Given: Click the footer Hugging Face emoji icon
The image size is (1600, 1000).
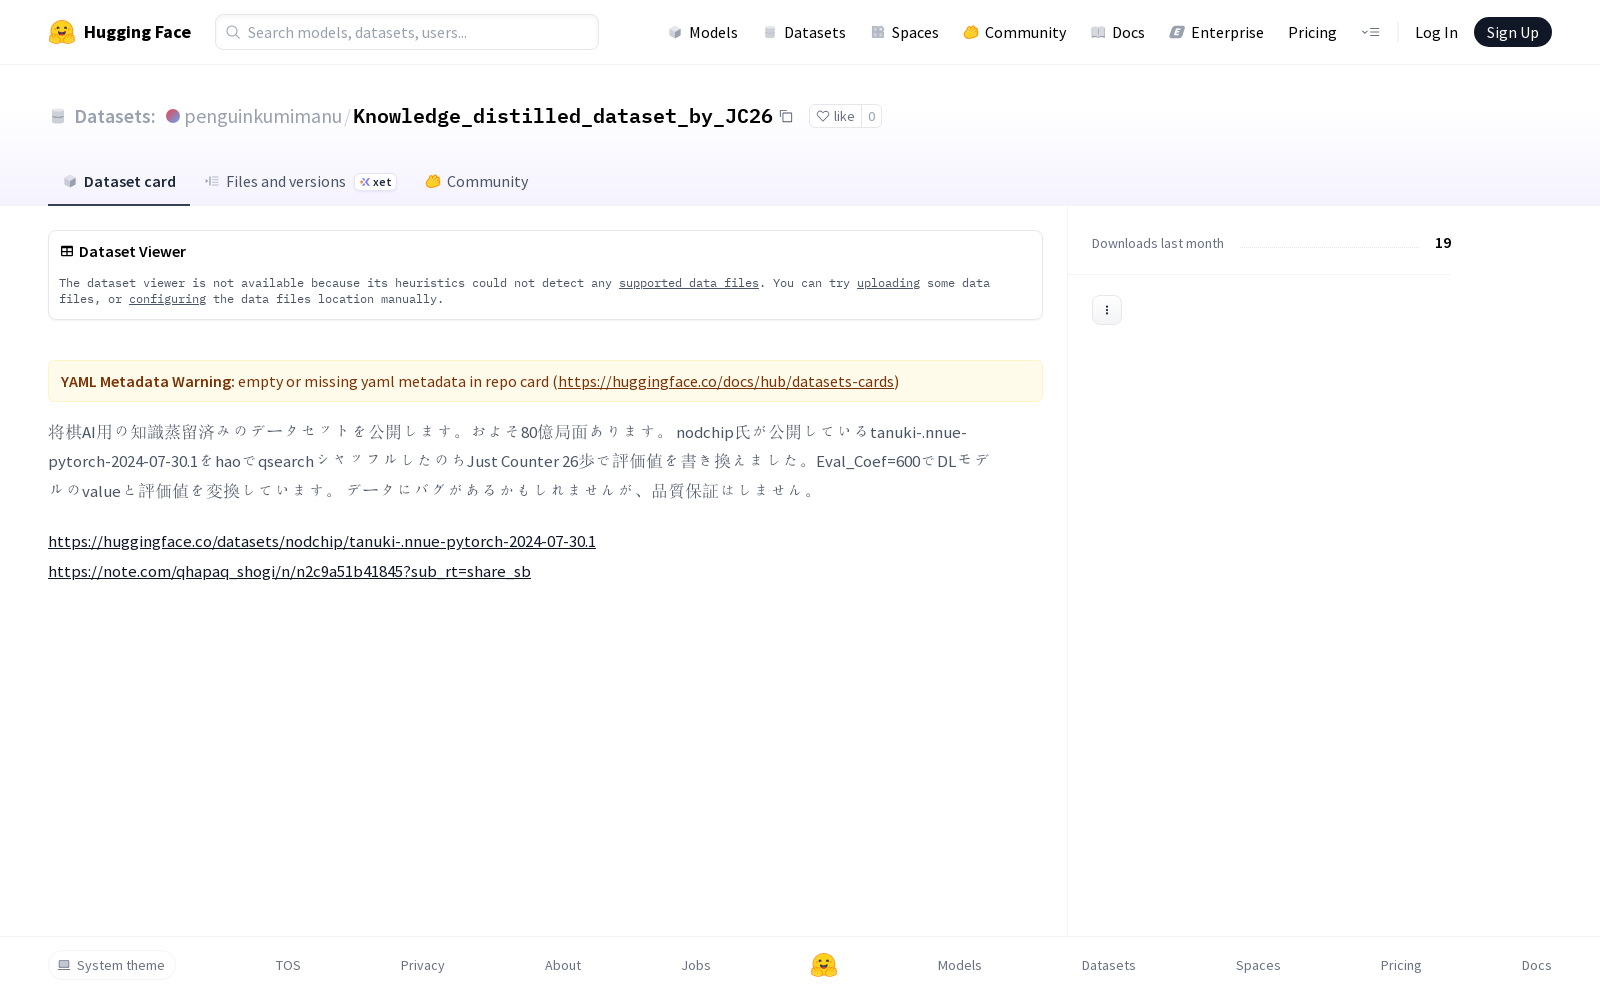Looking at the screenshot, I should point(824,965).
